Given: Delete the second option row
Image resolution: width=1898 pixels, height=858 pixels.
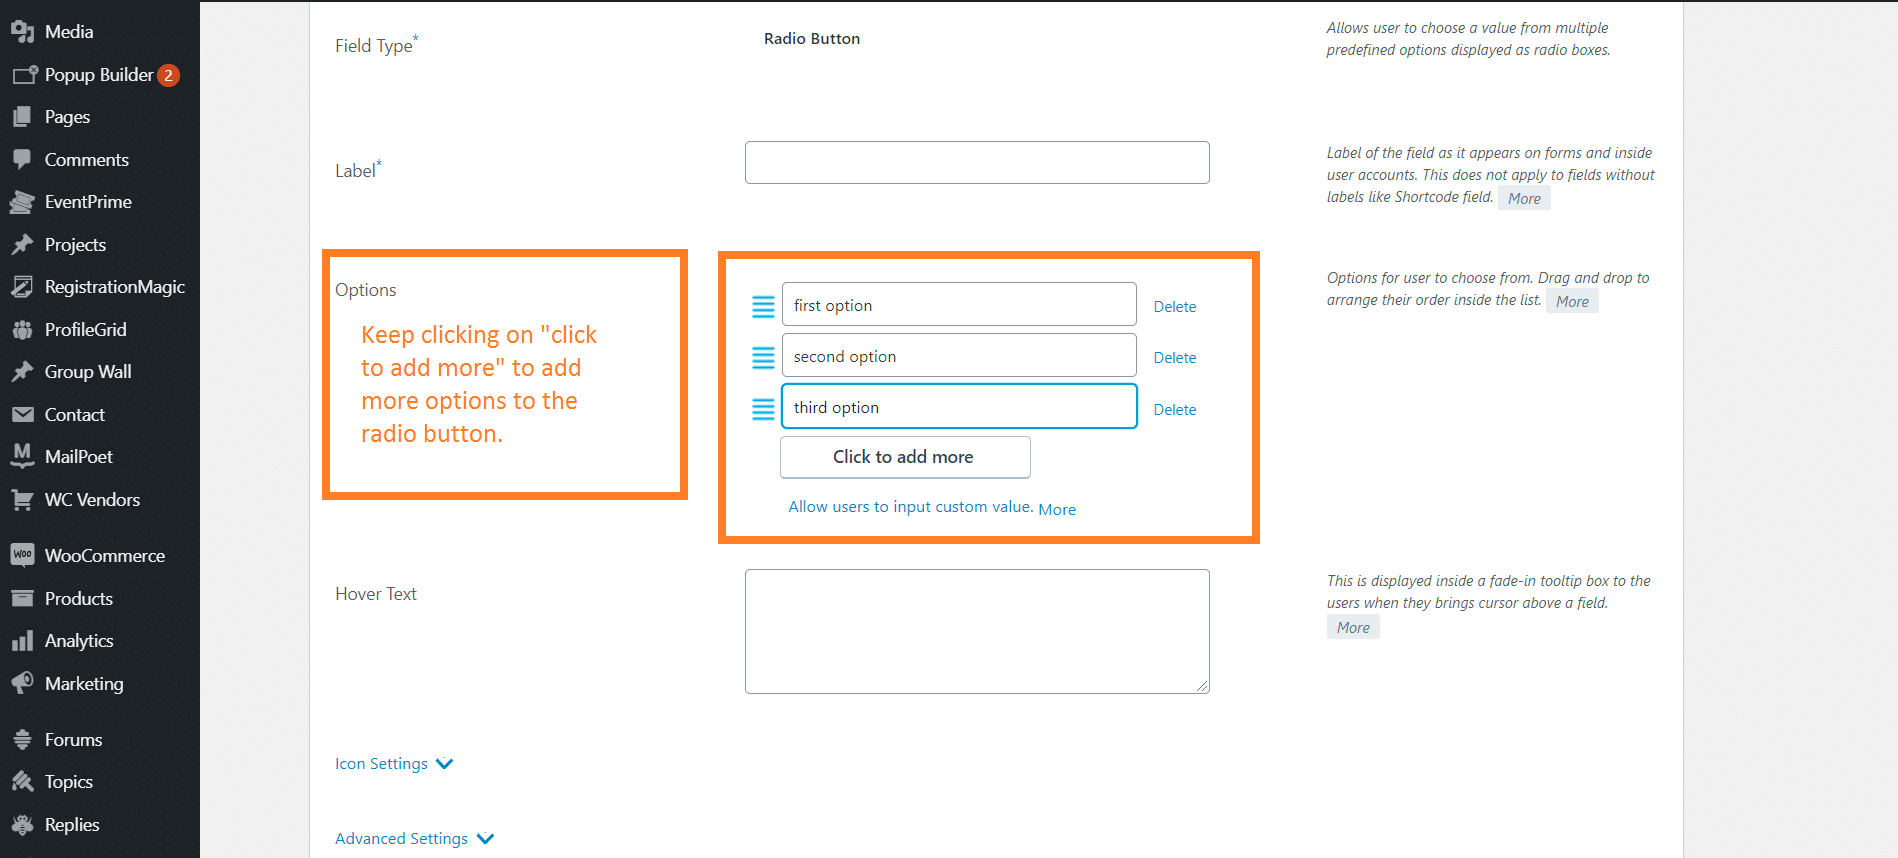Looking at the screenshot, I should pyautogui.click(x=1174, y=358).
